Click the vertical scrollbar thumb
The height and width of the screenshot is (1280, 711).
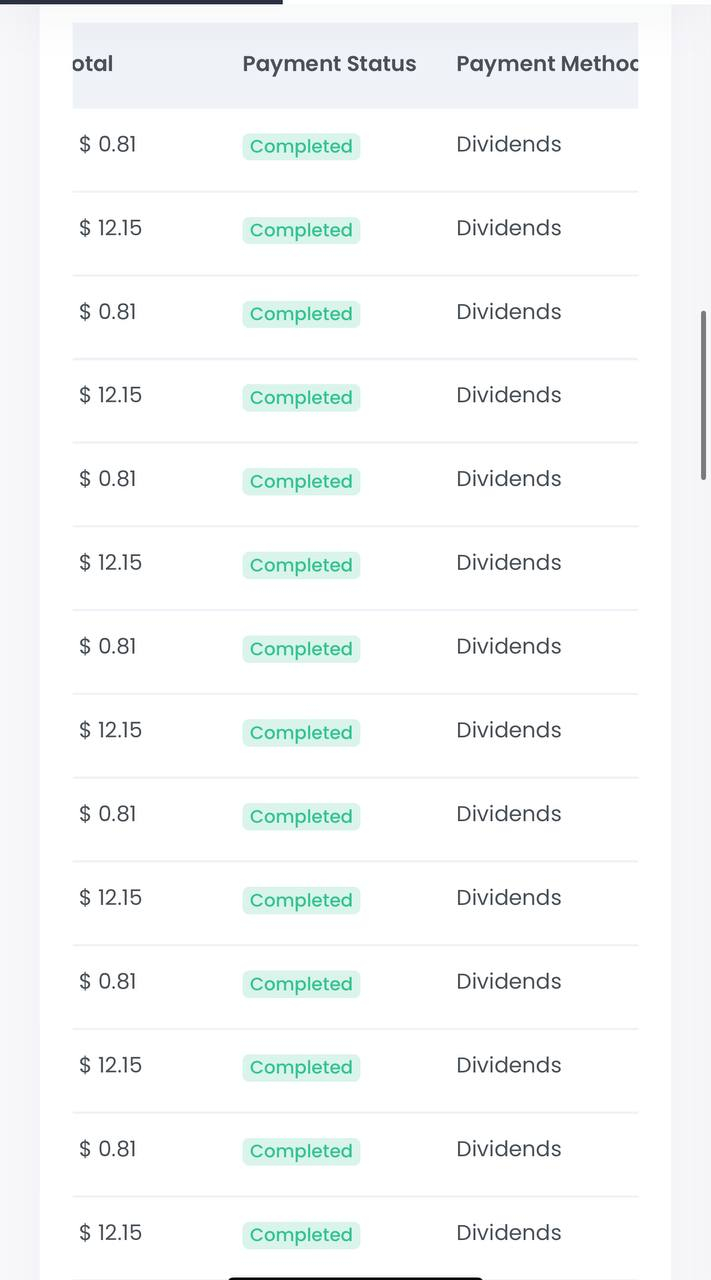coord(704,395)
